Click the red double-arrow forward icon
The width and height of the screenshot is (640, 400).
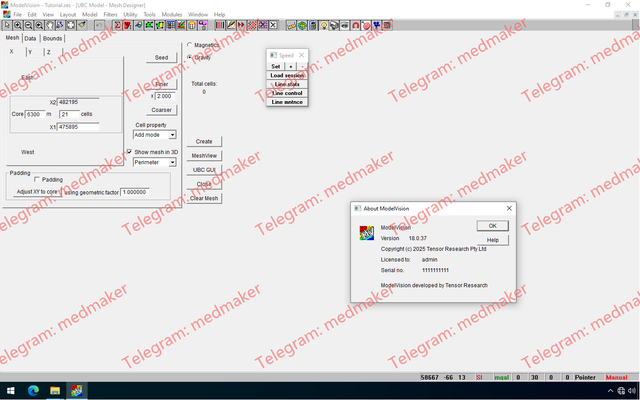click(x=241, y=25)
